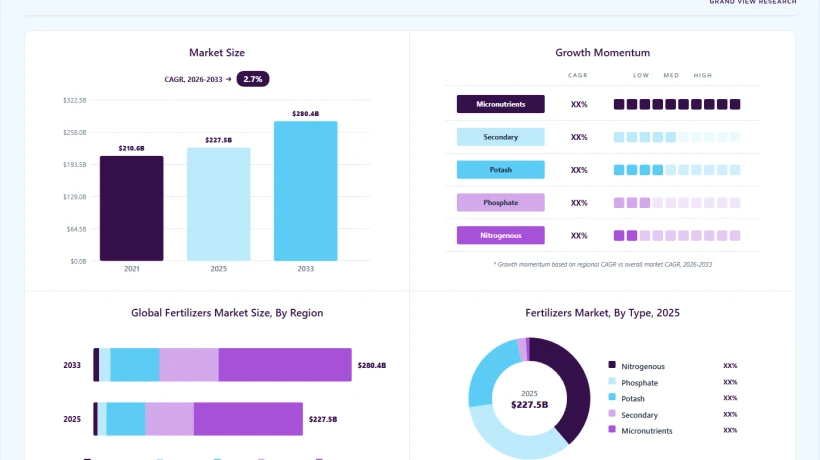Select the lavender segment of the 2033 region bar
This screenshot has height=460, width=820.
[189, 365]
